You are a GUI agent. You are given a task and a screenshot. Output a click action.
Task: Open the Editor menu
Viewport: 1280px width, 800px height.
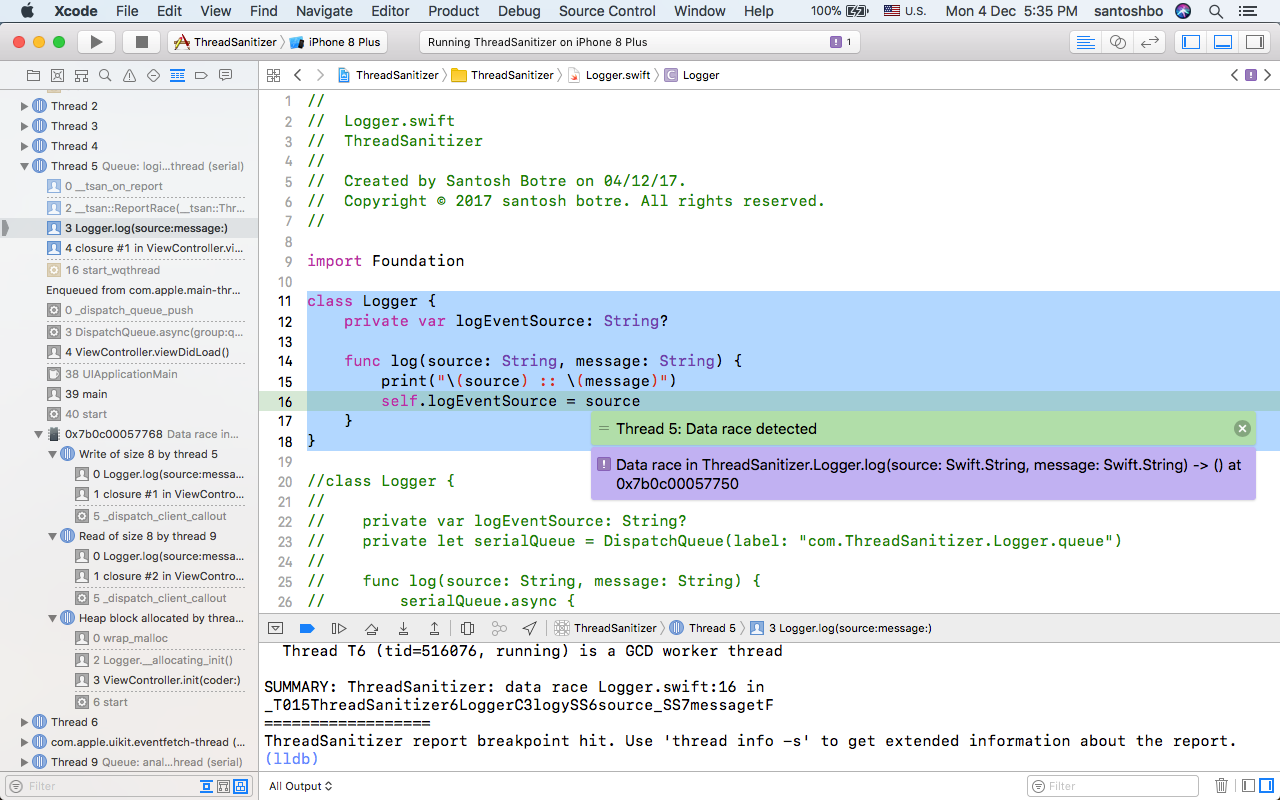coord(390,11)
